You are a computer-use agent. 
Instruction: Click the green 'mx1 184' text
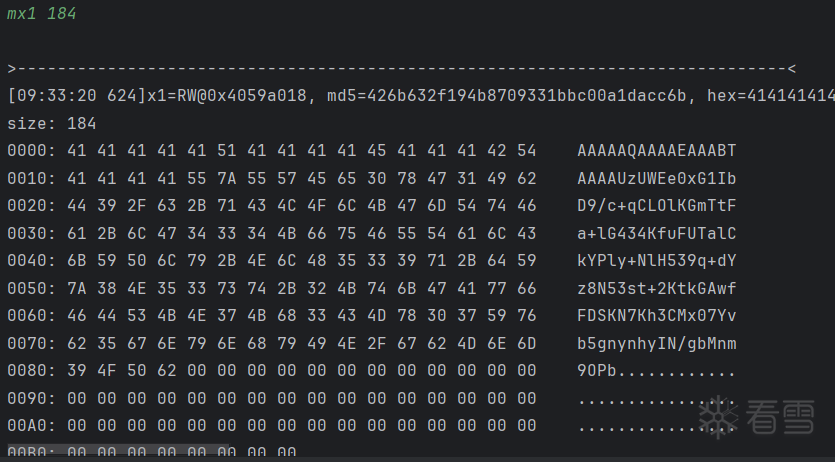click(41, 14)
